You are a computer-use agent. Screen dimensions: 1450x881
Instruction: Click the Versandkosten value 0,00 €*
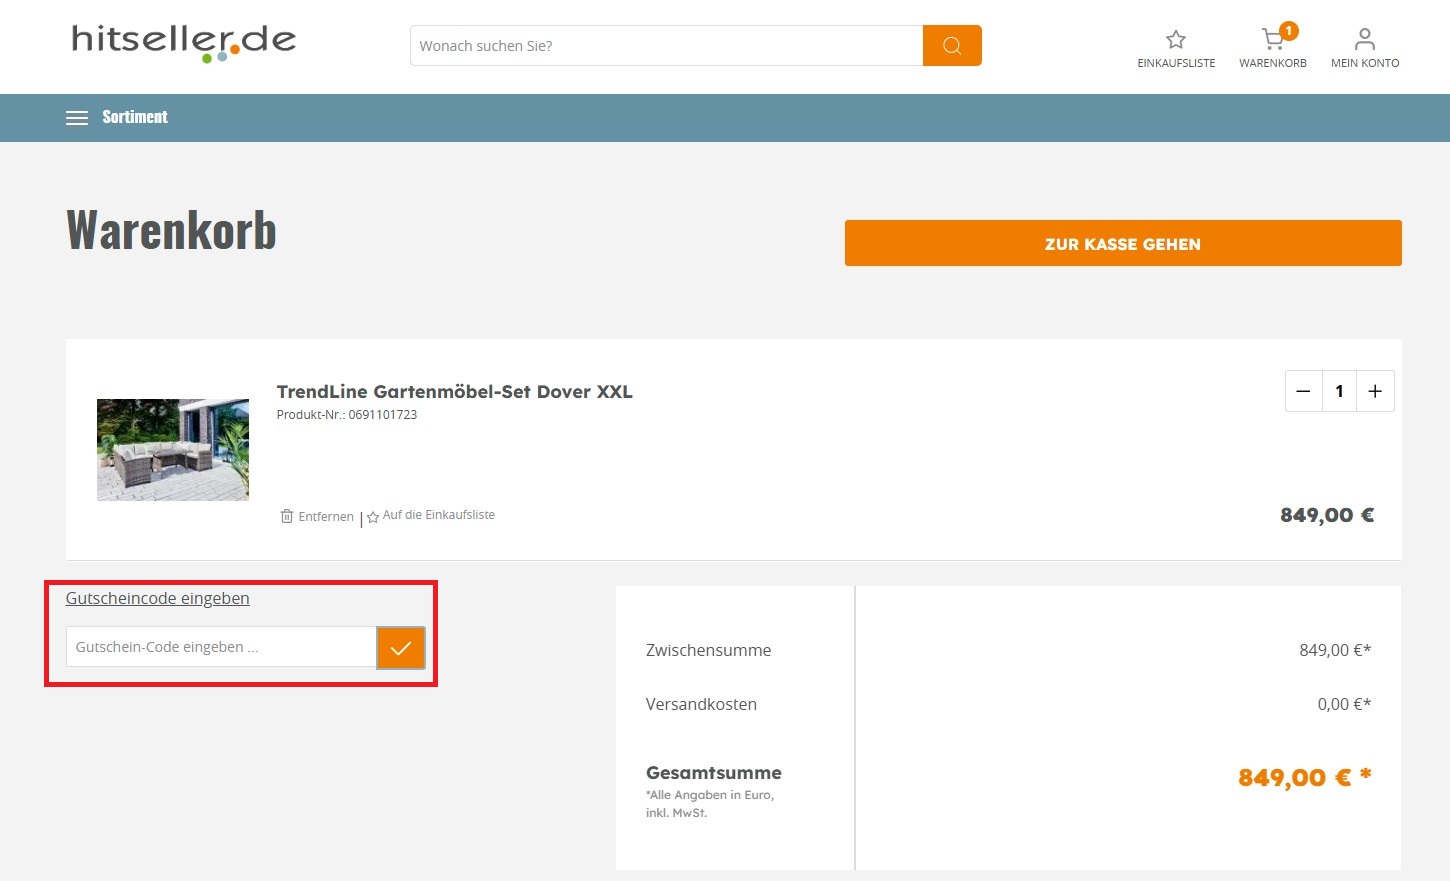pos(1344,704)
